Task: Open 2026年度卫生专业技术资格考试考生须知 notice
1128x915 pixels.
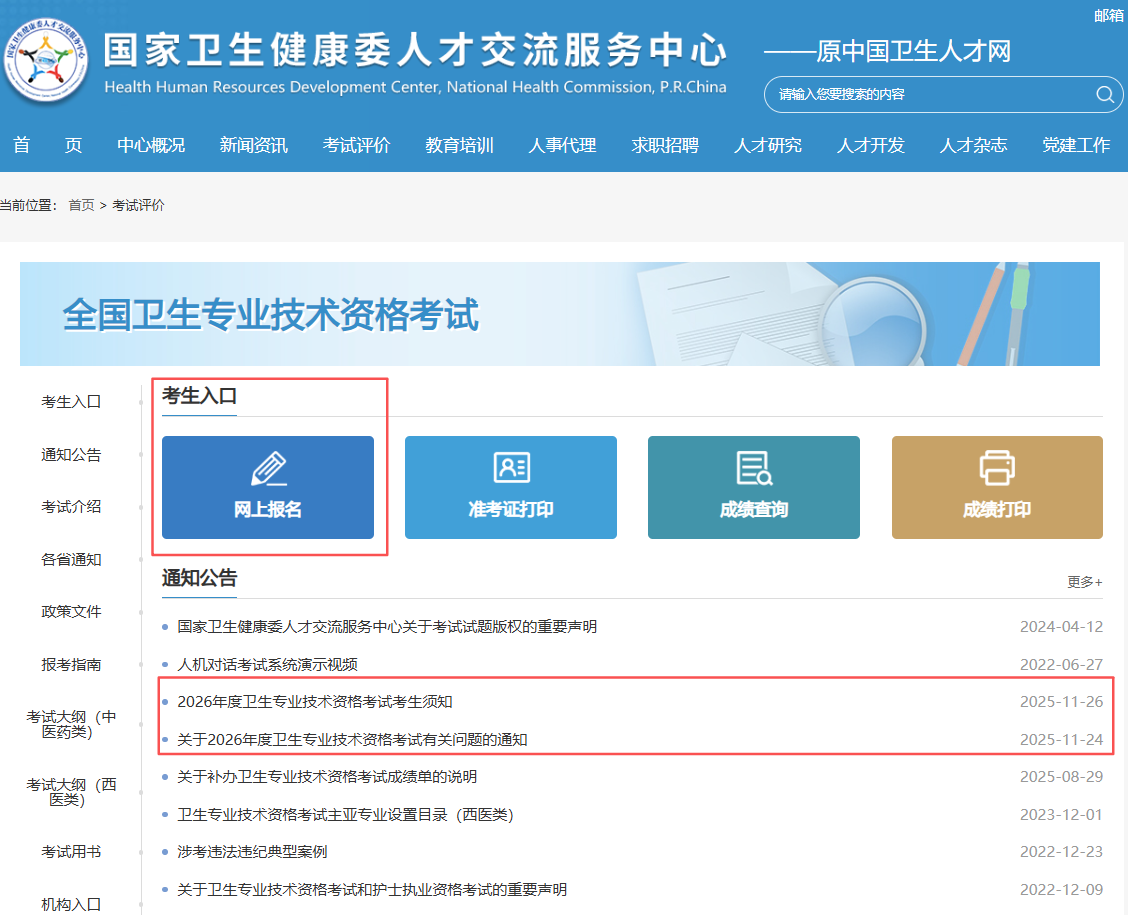Action: click(x=315, y=702)
